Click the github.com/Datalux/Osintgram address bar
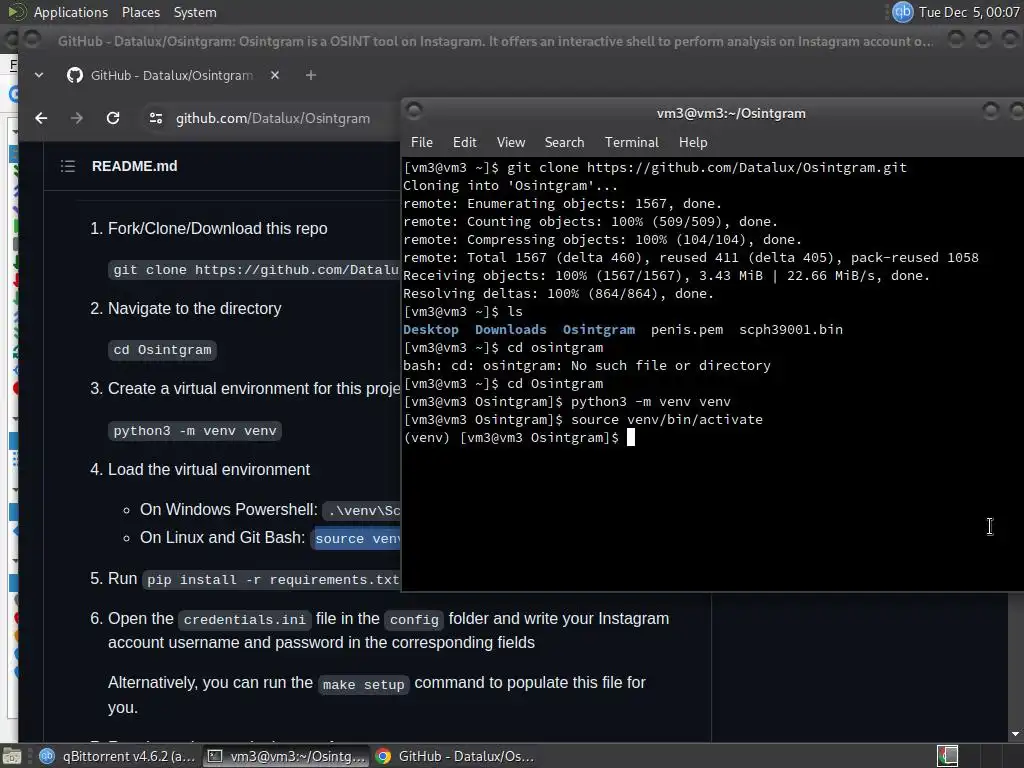Image resolution: width=1024 pixels, height=768 pixels. [273, 118]
